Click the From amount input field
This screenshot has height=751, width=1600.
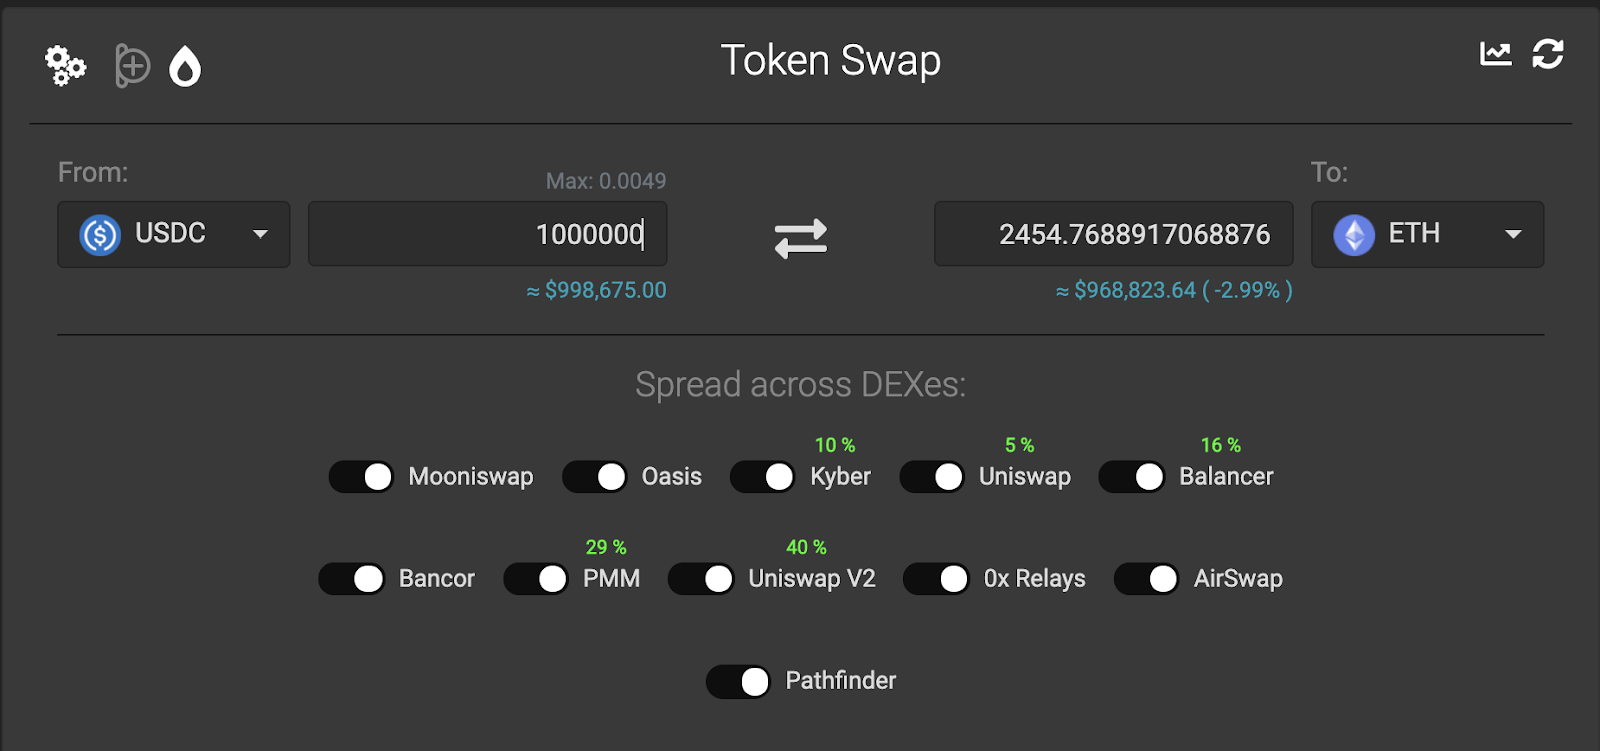click(x=488, y=234)
